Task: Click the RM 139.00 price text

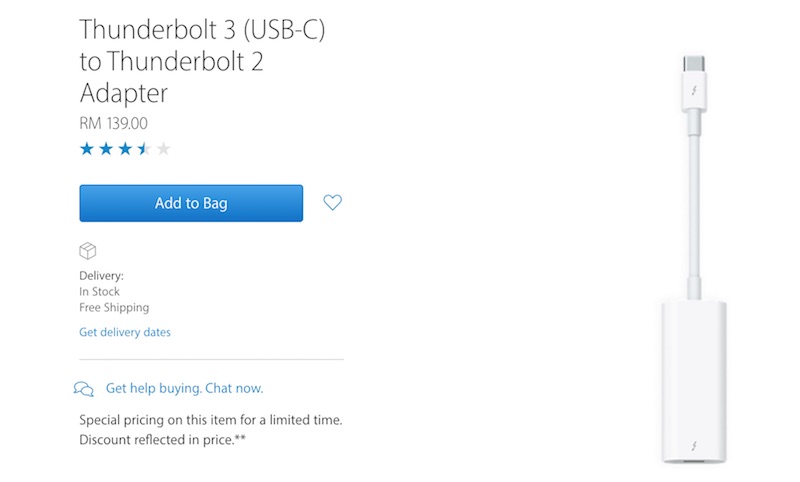Action: coord(113,123)
